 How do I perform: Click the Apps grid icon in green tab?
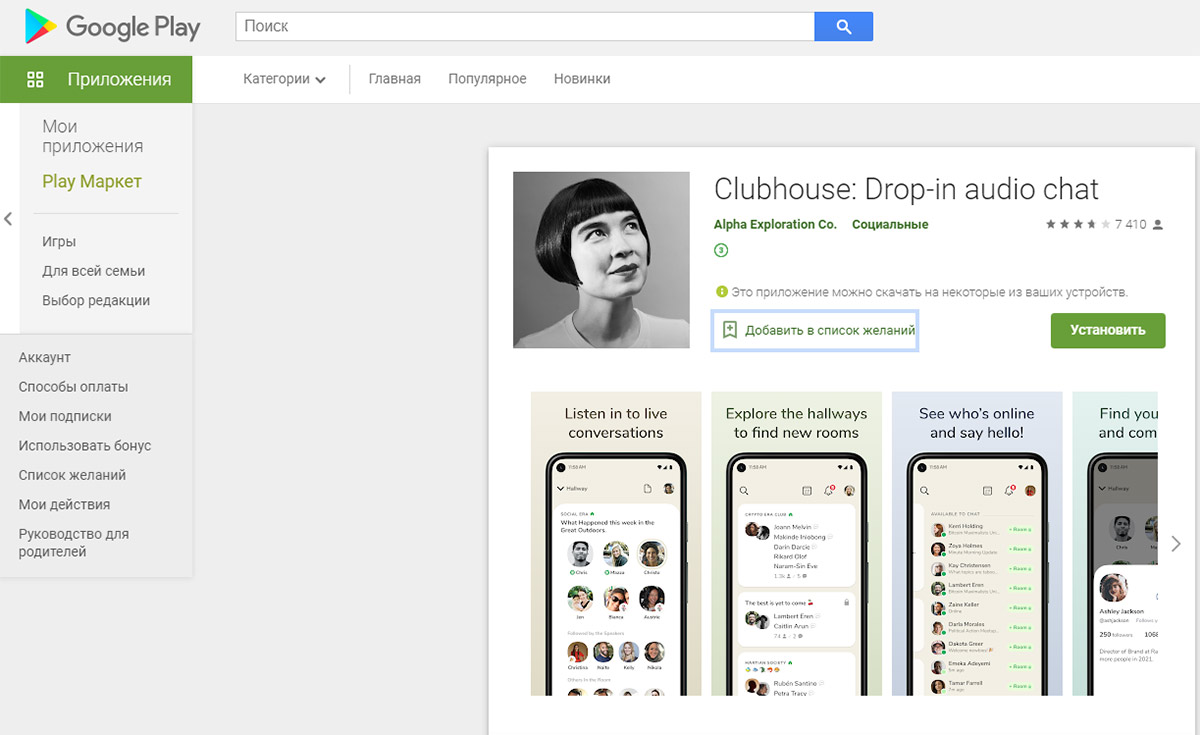tap(35, 79)
